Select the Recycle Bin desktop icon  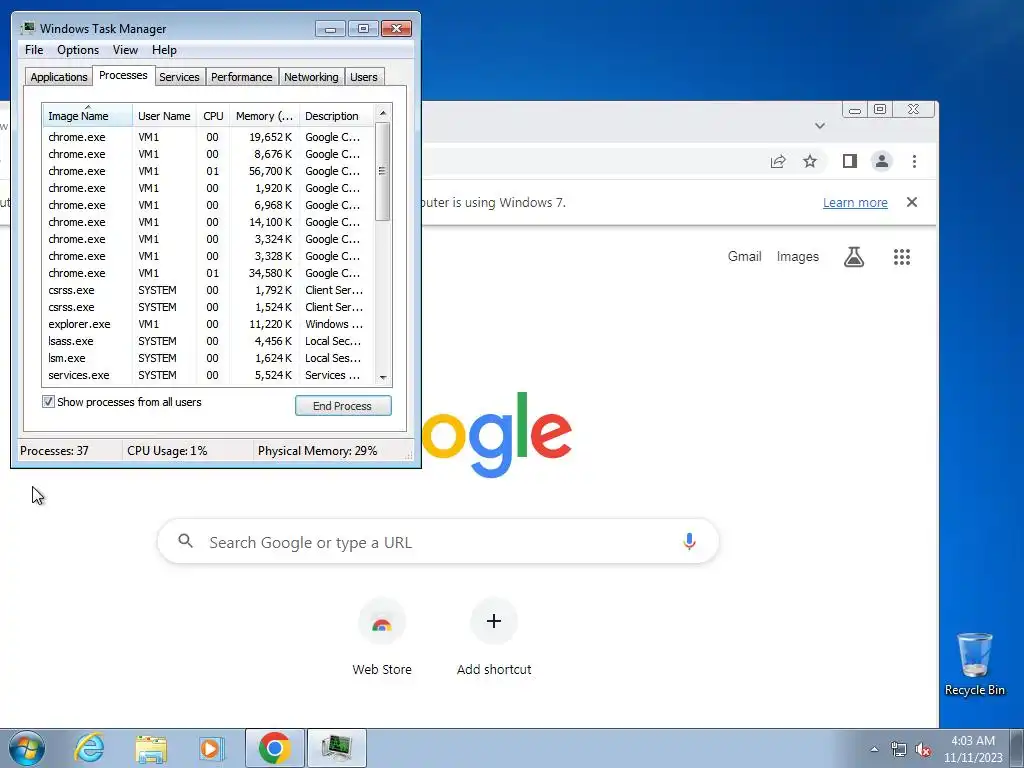pyautogui.click(x=974, y=664)
